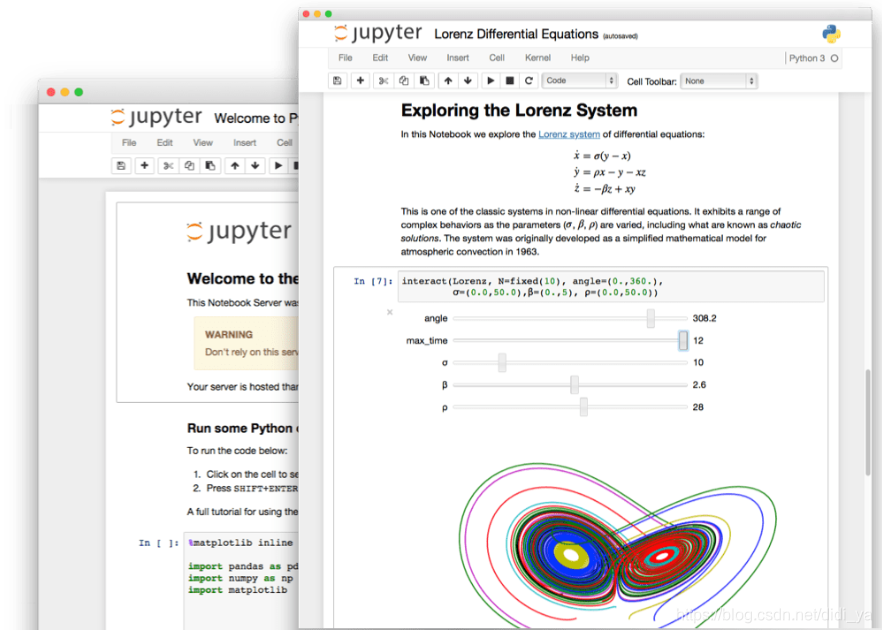Follow the Lorenz system hyperlink
882x633 pixels.
click(569, 134)
